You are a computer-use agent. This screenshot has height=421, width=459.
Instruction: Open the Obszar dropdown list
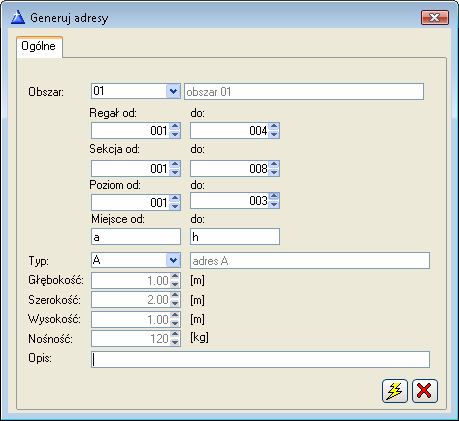coord(173,91)
